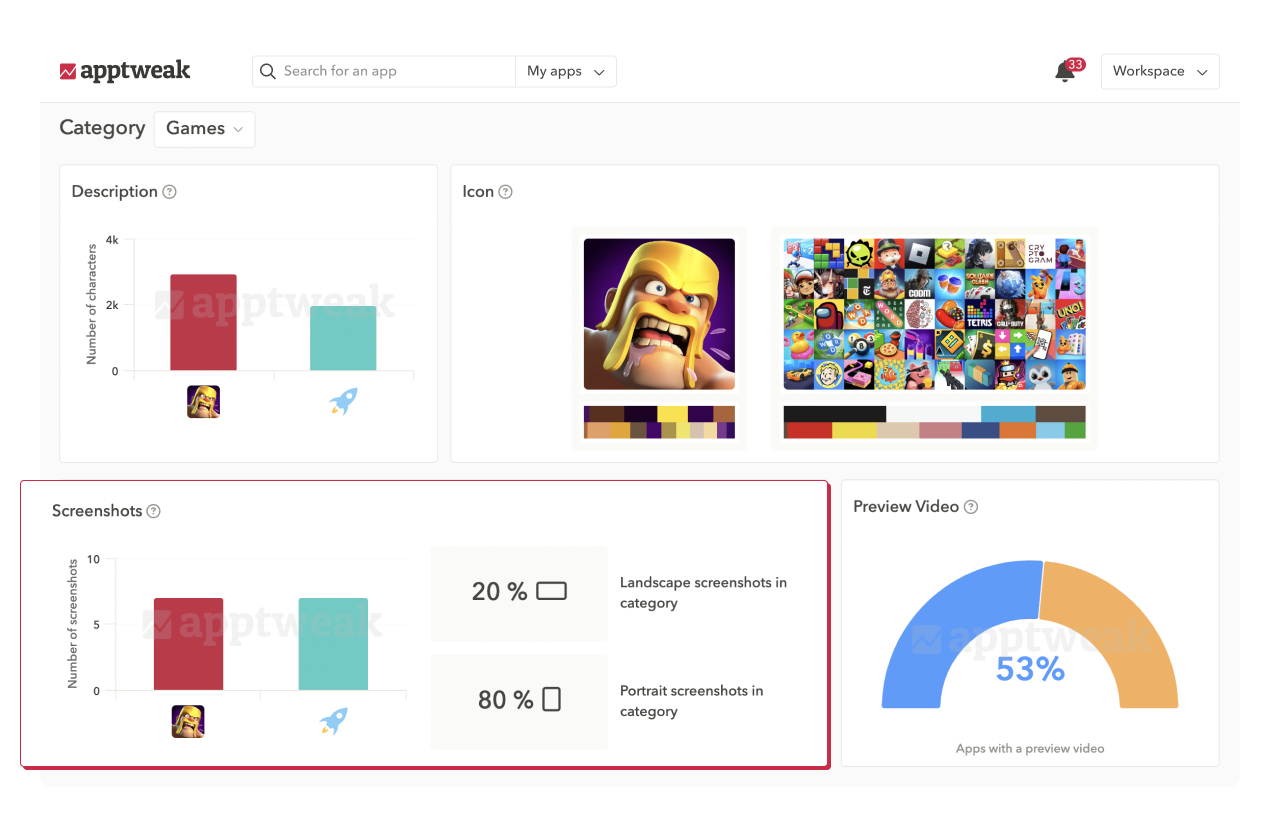Screen dimensions: 1280x827
Task: Select rocket icon under Screenshots chart
Action: 333,721
